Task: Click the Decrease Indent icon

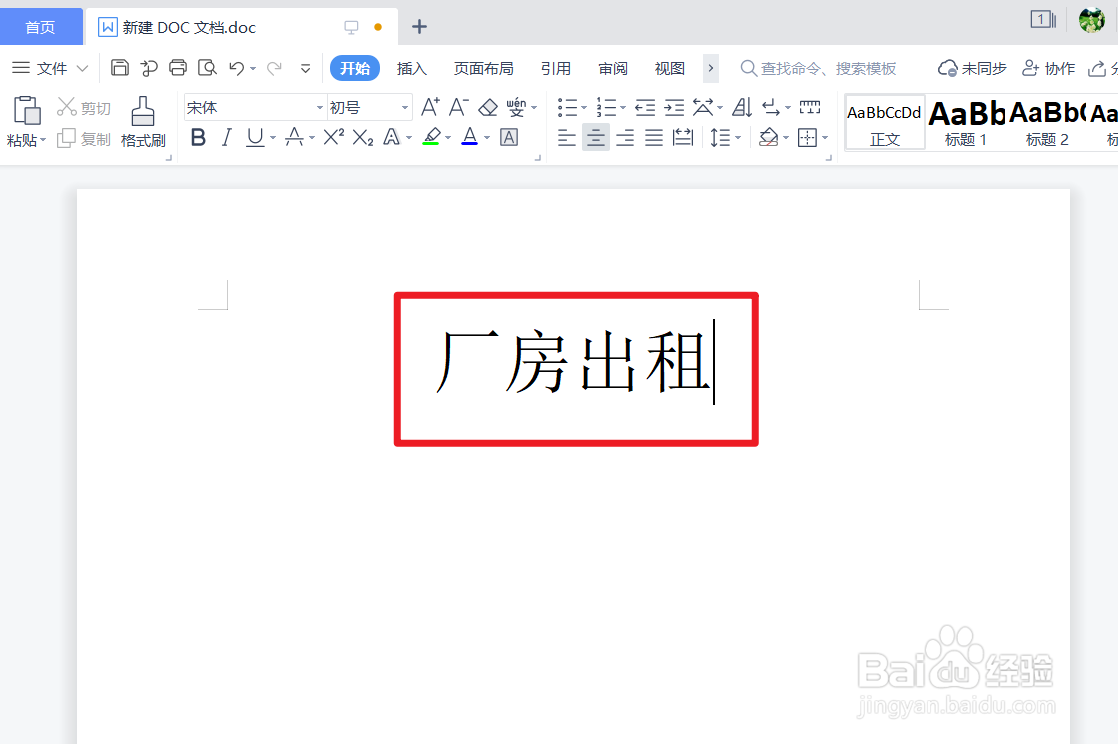Action: click(645, 107)
